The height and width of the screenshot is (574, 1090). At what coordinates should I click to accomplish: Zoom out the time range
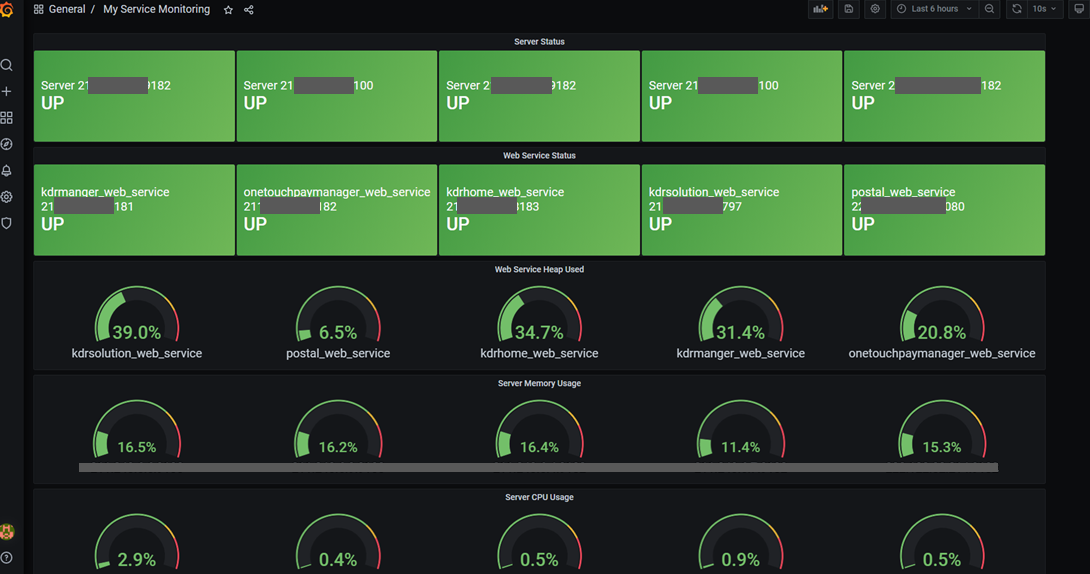point(990,9)
